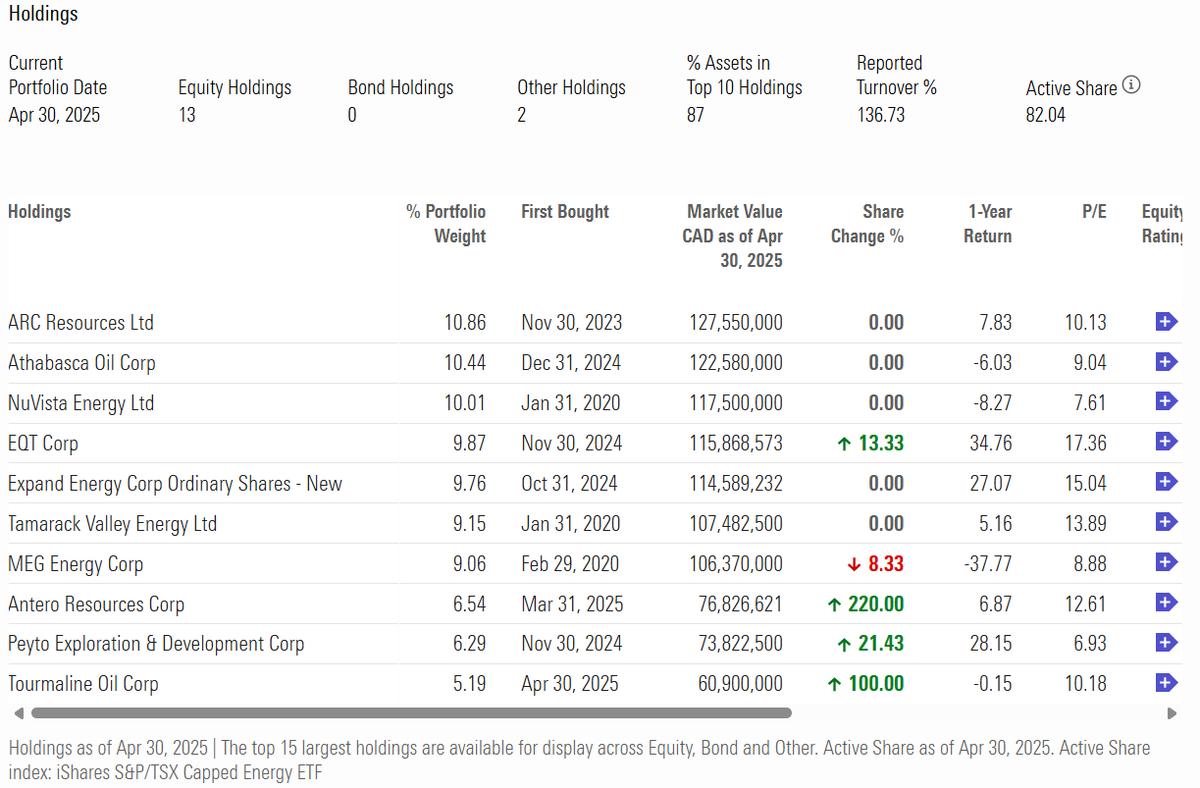1200x788 pixels.
Task: Click Expand Energy 1-year return 27.07
Action: pyautogui.click(x=991, y=484)
